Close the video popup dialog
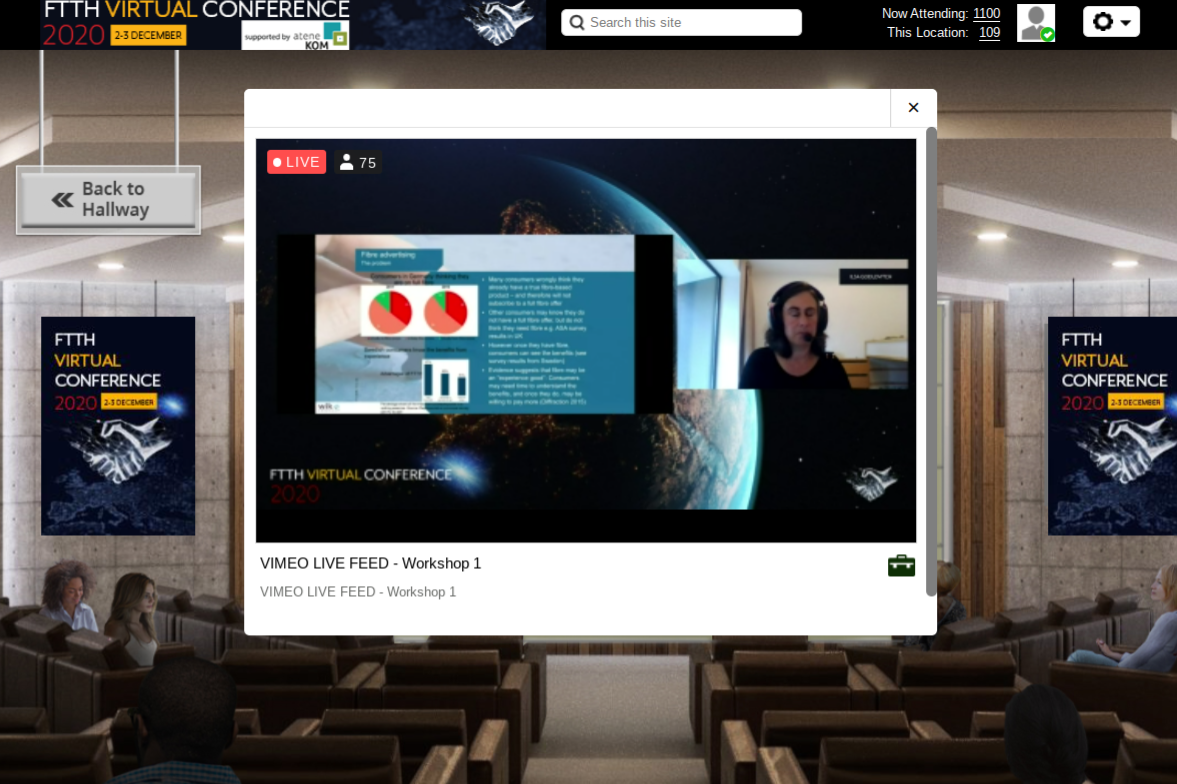The width and height of the screenshot is (1177, 784). [x=914, y=107]
